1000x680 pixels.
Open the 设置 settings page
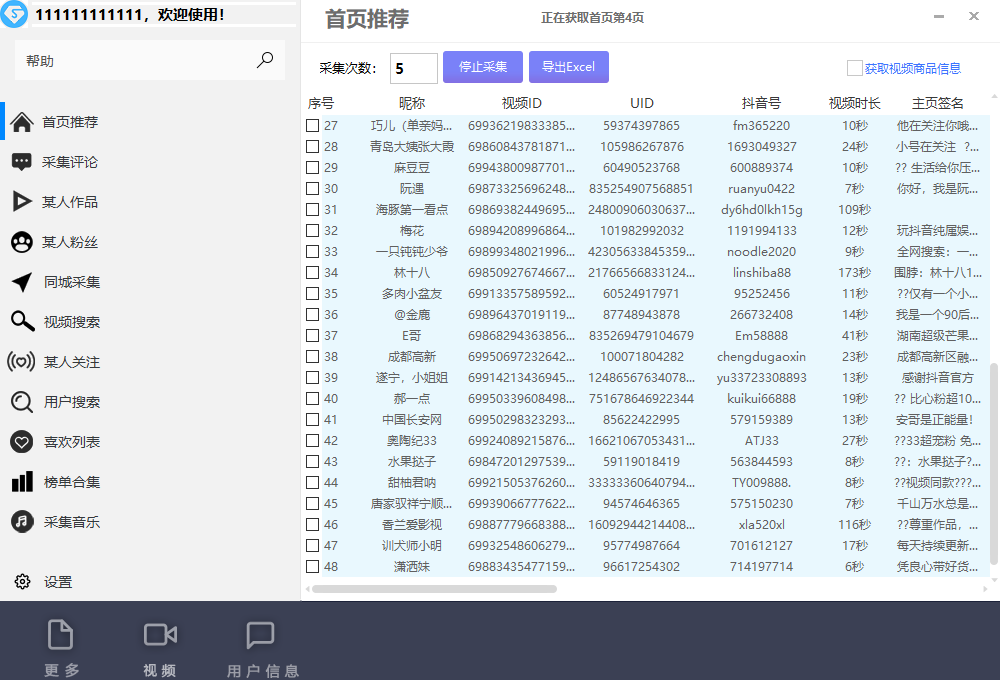22,581
